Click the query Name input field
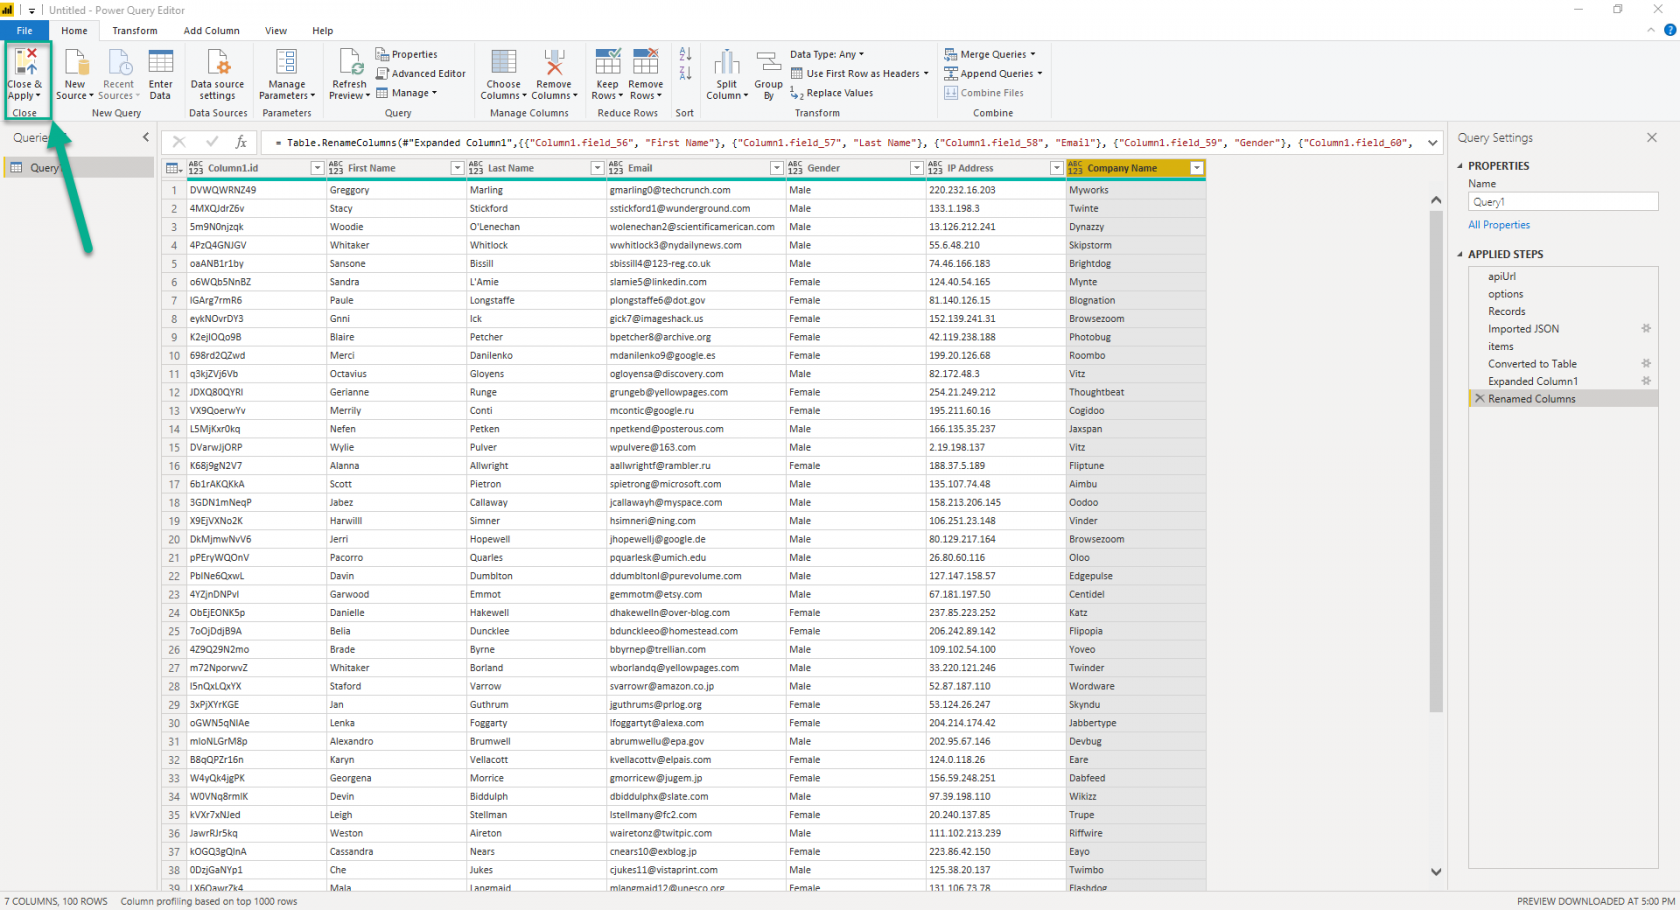Image resolution: width=1680 pixels, height=910 pixels. tap(1563, 202)
